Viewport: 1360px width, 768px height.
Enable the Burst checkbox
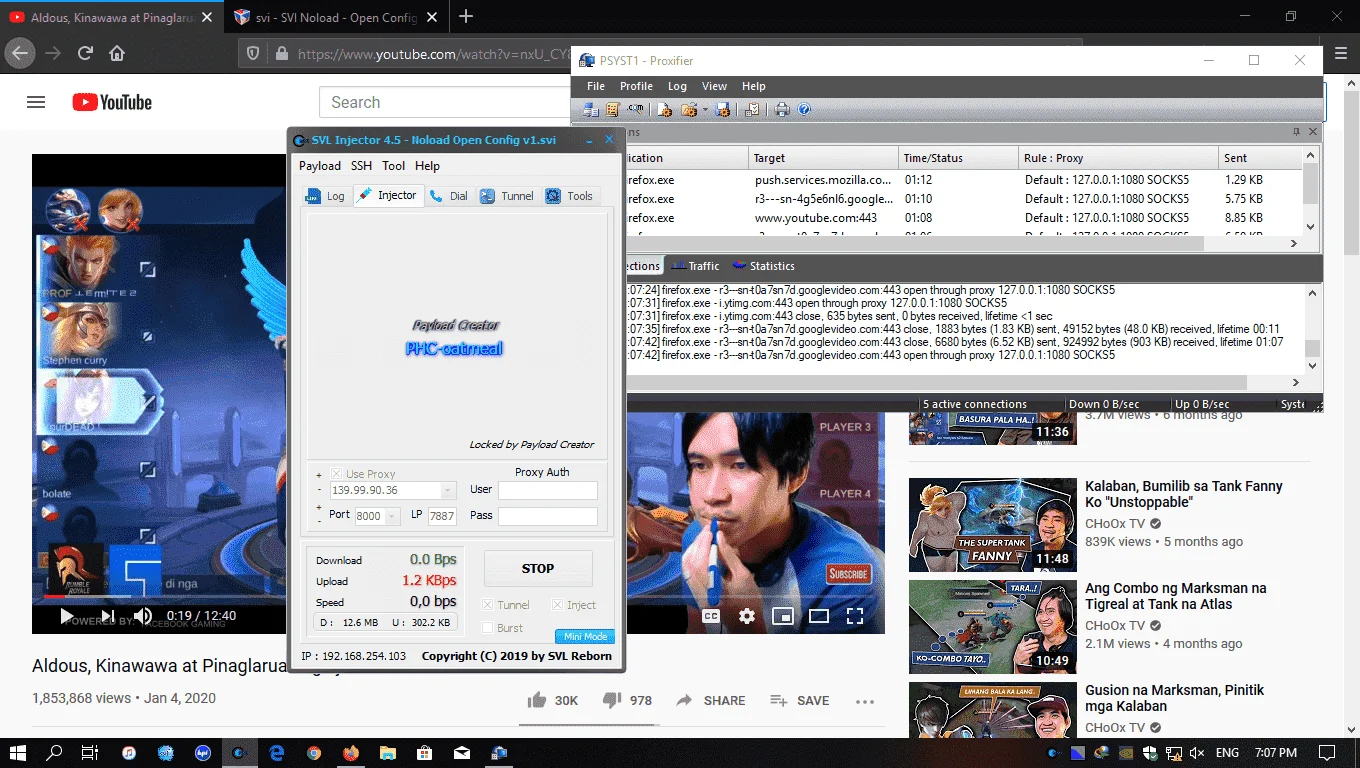pos(488,628)
